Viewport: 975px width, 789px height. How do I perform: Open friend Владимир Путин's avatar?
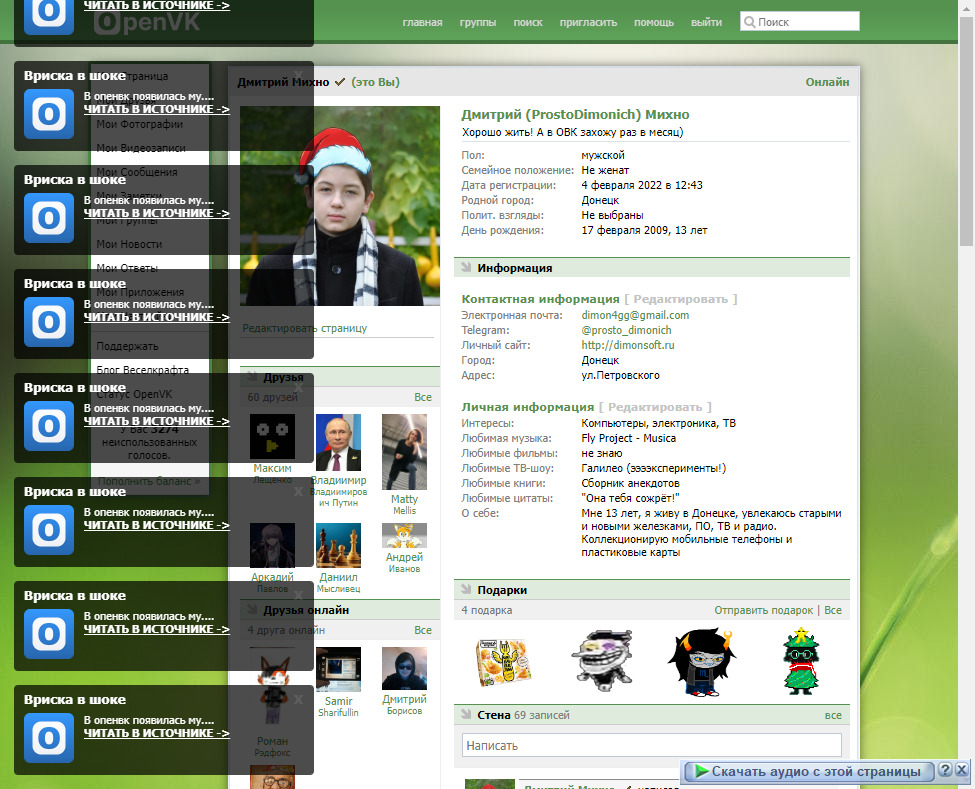[338, 443]
